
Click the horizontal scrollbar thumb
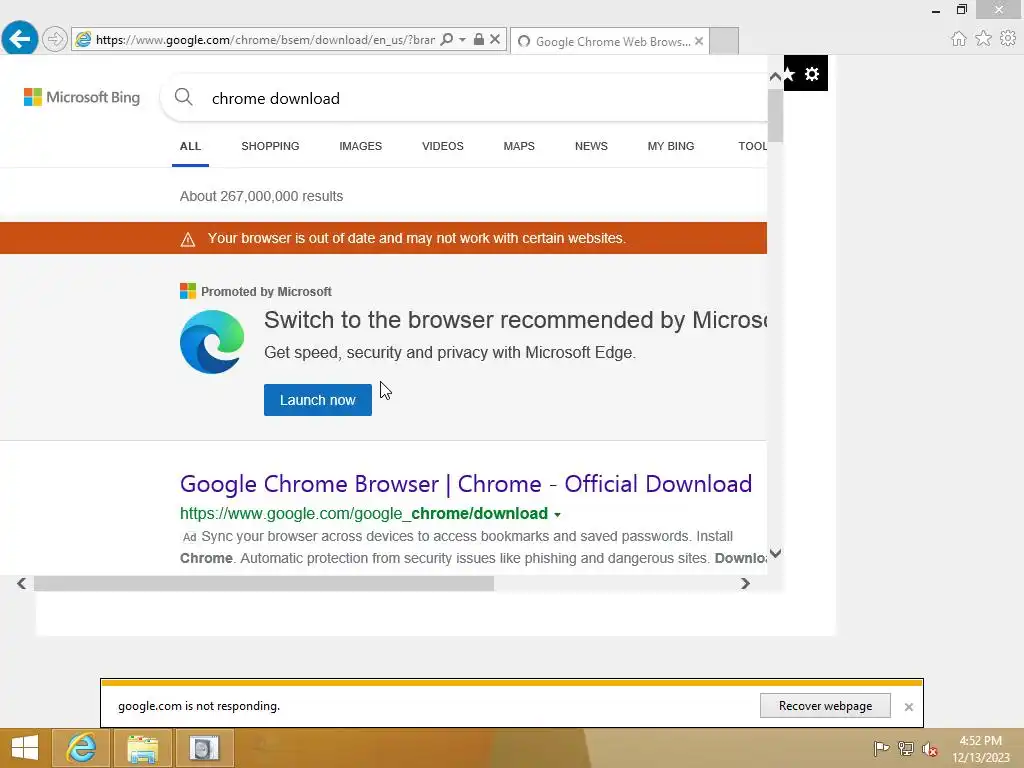(264, 583)
